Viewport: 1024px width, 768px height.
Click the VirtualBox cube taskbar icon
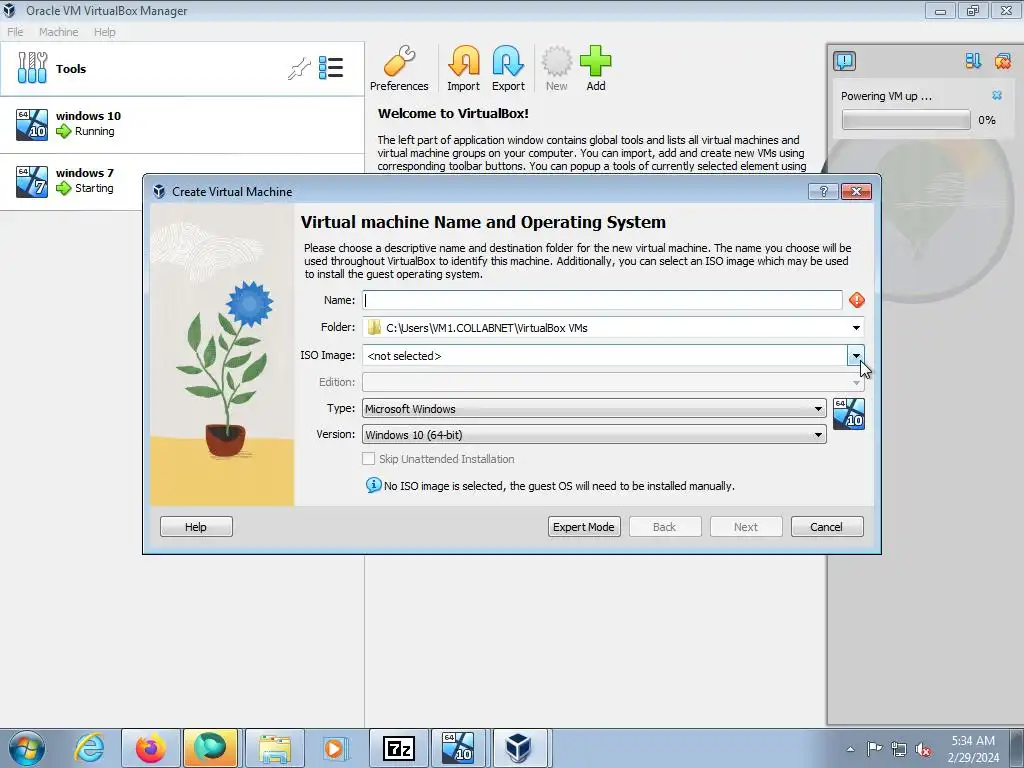(x=519, y=748)
